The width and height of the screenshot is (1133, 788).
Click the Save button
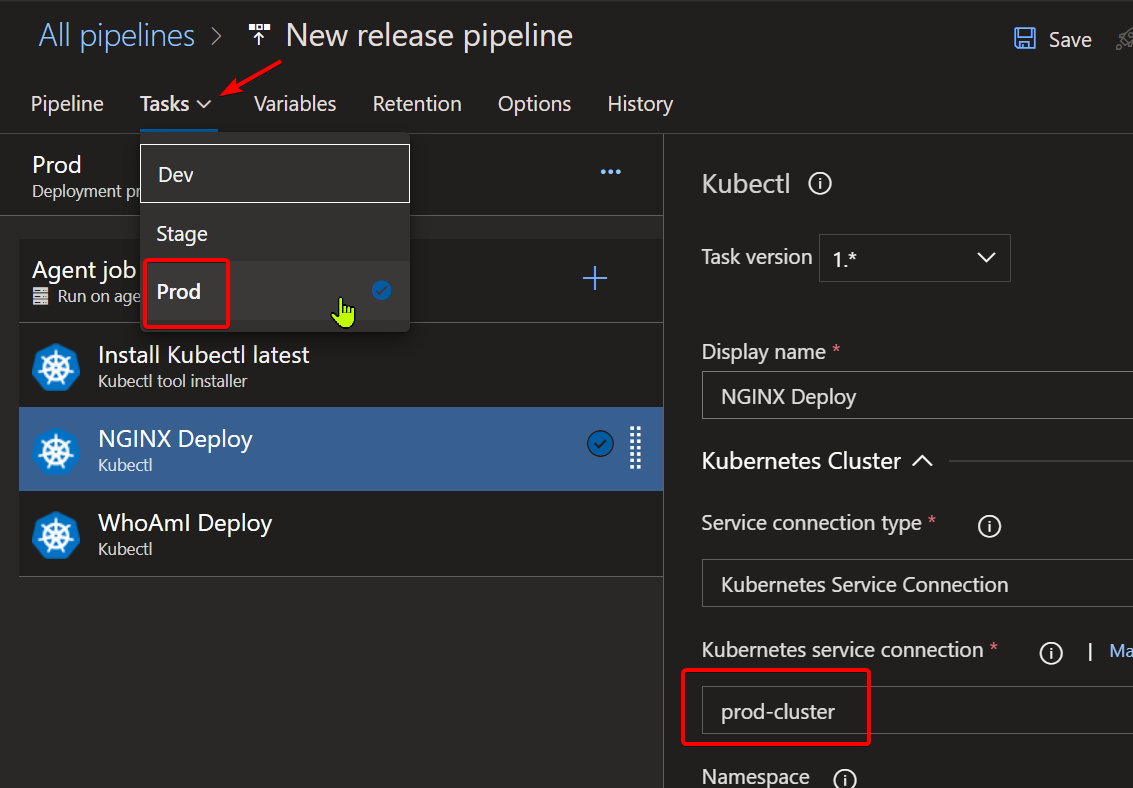tap(1053, 39)
